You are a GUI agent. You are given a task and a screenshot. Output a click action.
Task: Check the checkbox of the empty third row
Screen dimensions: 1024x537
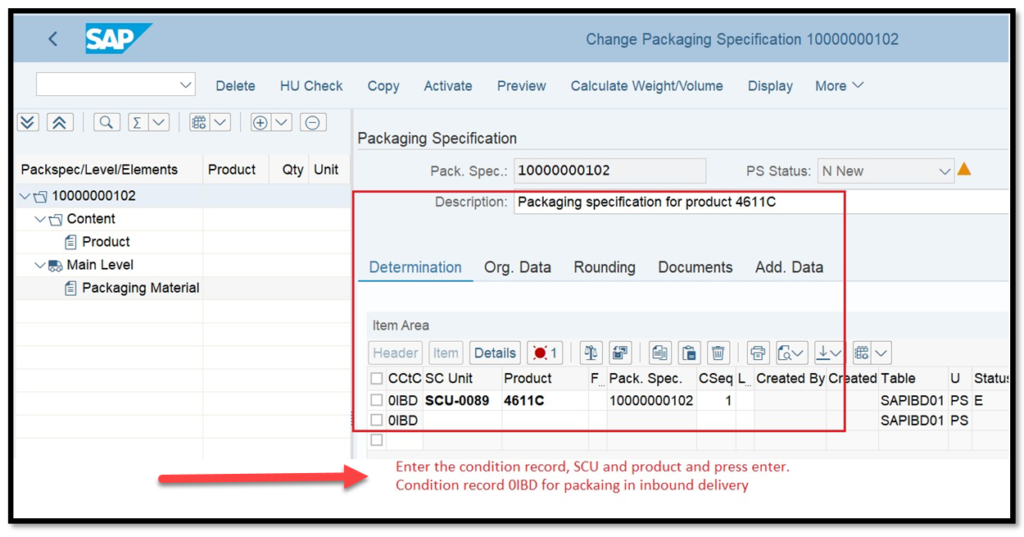(377, 440)
